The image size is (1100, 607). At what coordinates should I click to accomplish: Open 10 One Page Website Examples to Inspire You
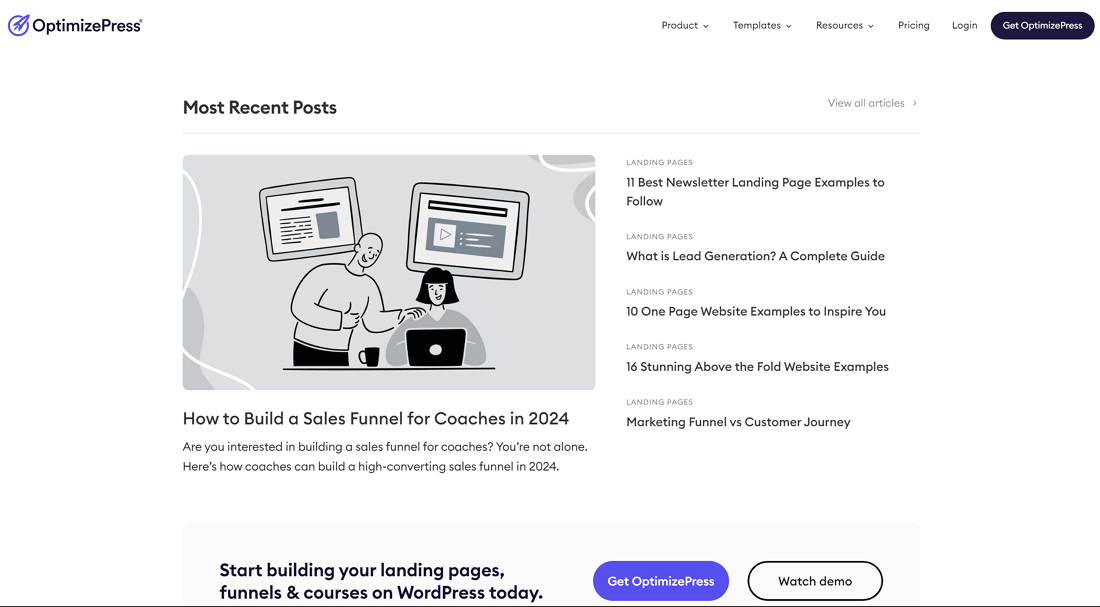tap(756, 312)
